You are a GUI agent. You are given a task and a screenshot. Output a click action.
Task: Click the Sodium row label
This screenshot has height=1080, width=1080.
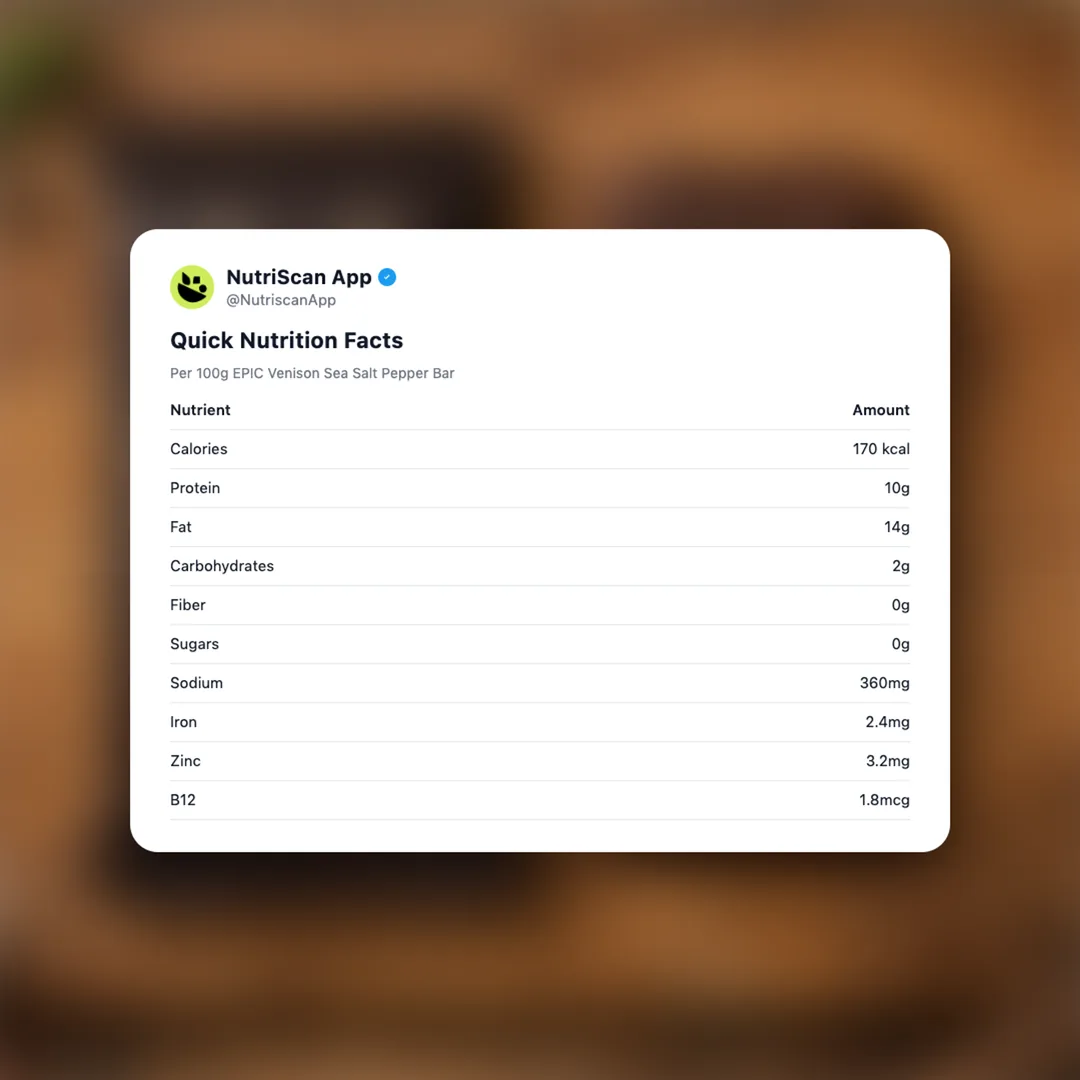coord(196,683)
